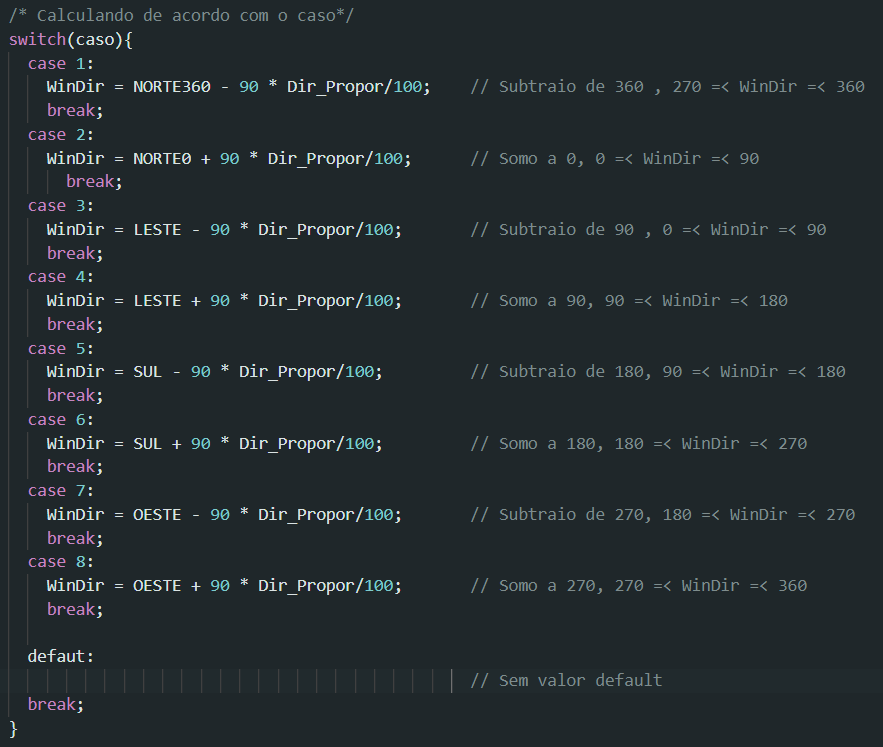
Task: Click the misspelled 'defaut:' label
Action: tap(61, 657)
